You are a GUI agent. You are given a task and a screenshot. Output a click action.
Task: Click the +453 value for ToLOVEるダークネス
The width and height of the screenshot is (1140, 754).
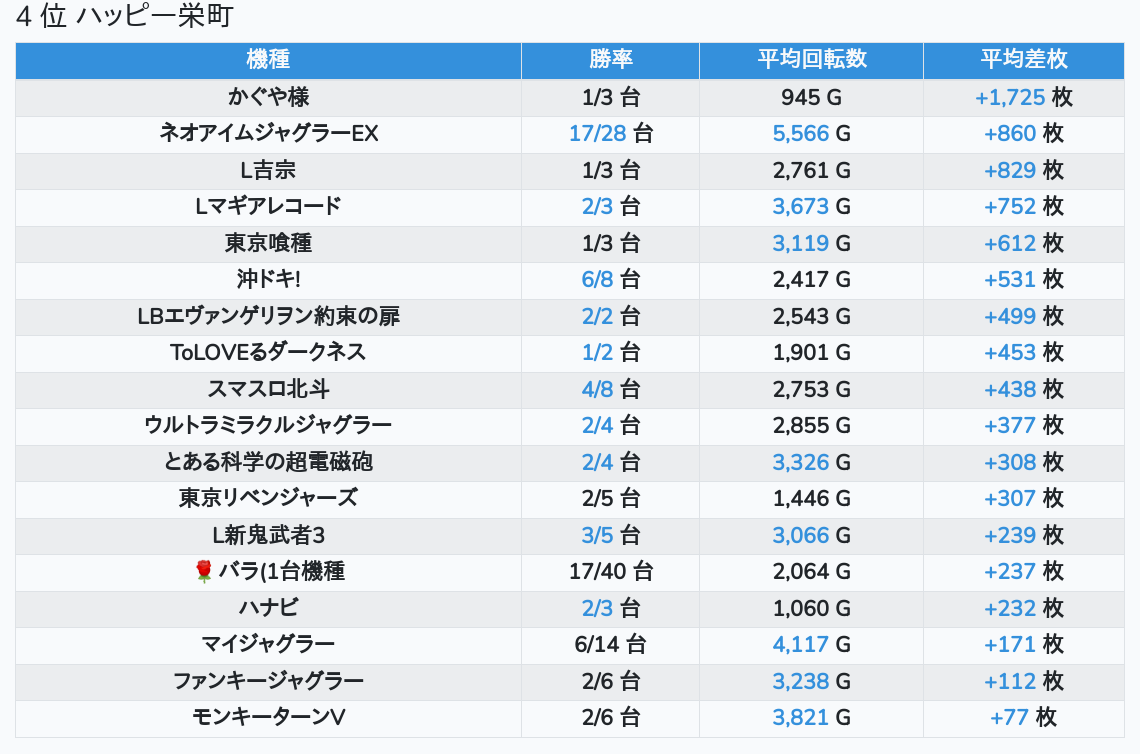coord(1010,352)
